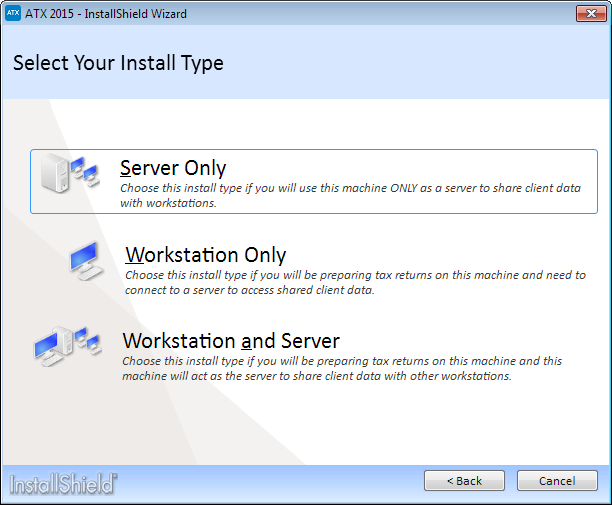Click the Workstation Only description text
Image resolution: width=612 pixels, height=505 pixels.
coord(355,283)
